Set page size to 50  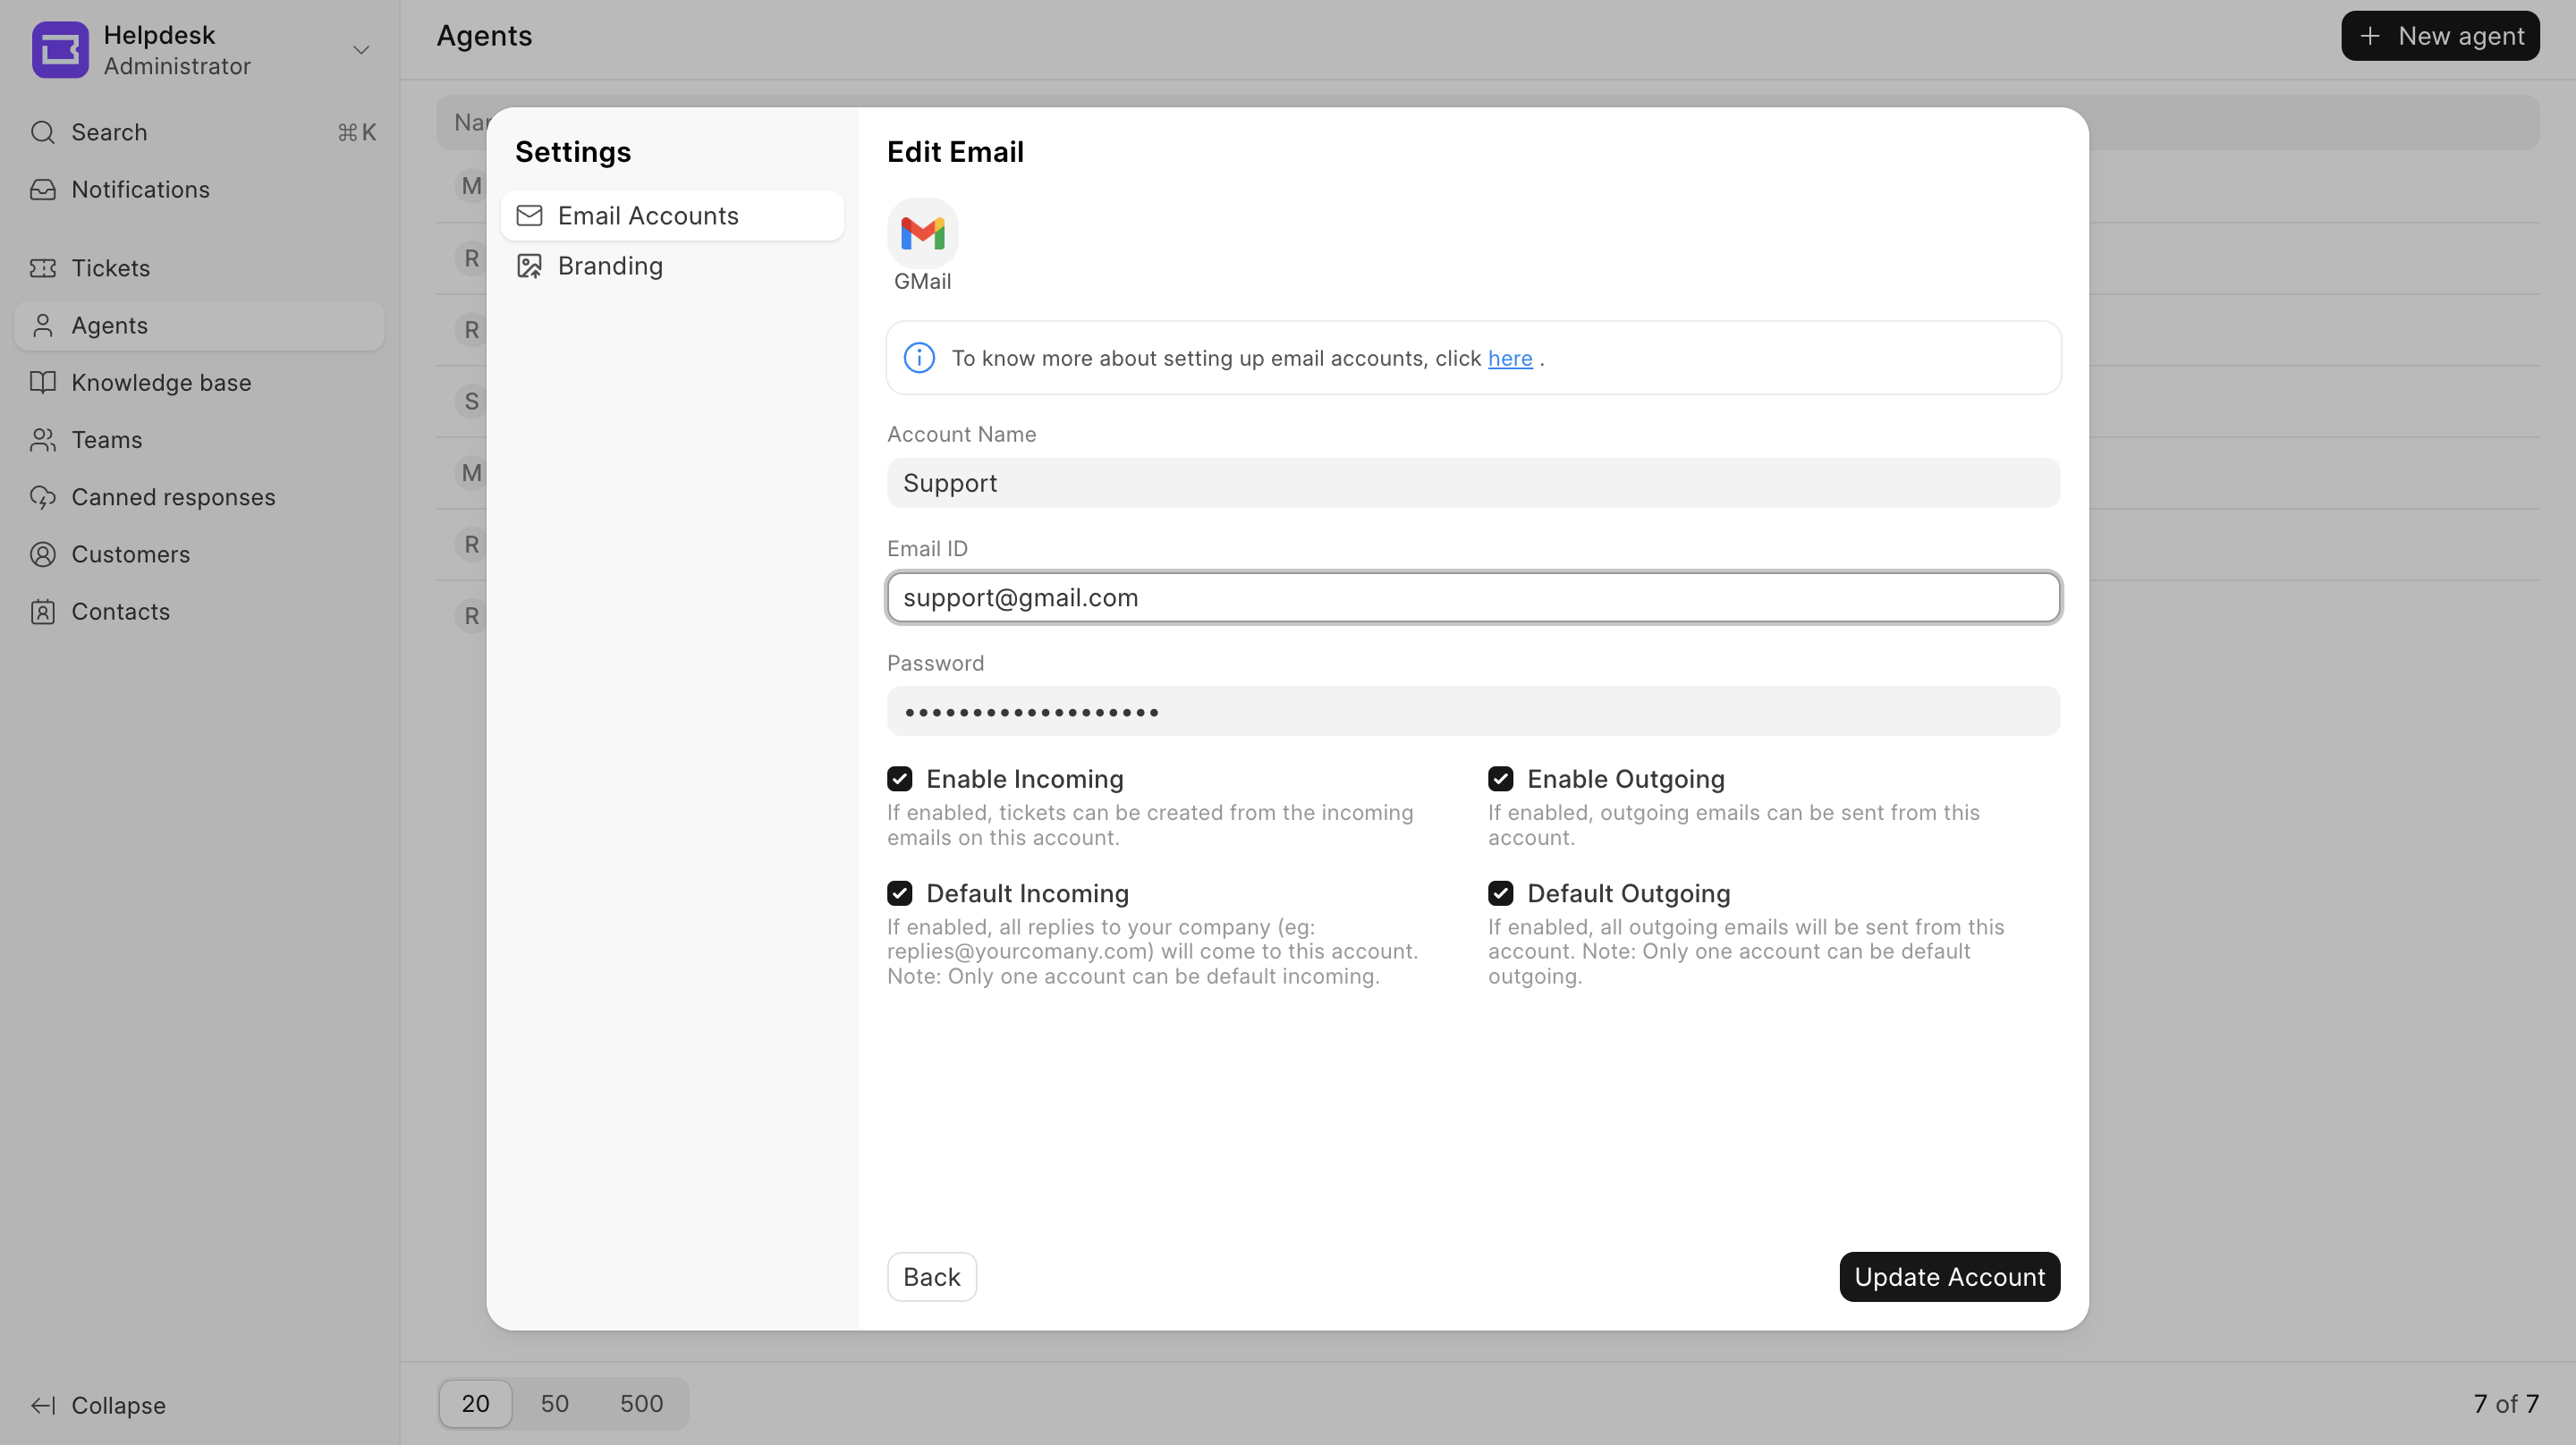(554, 1404)
